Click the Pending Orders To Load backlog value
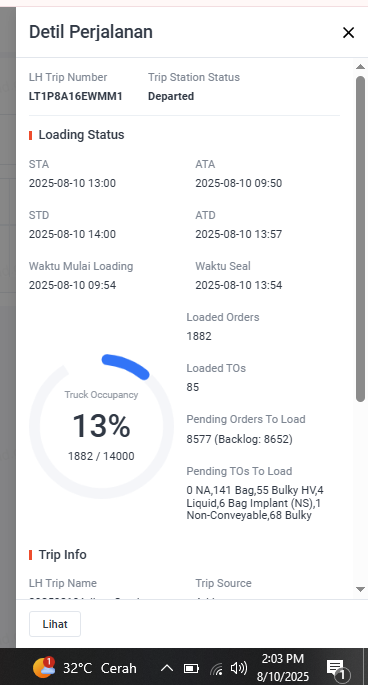368x685 pixels. 240,439
